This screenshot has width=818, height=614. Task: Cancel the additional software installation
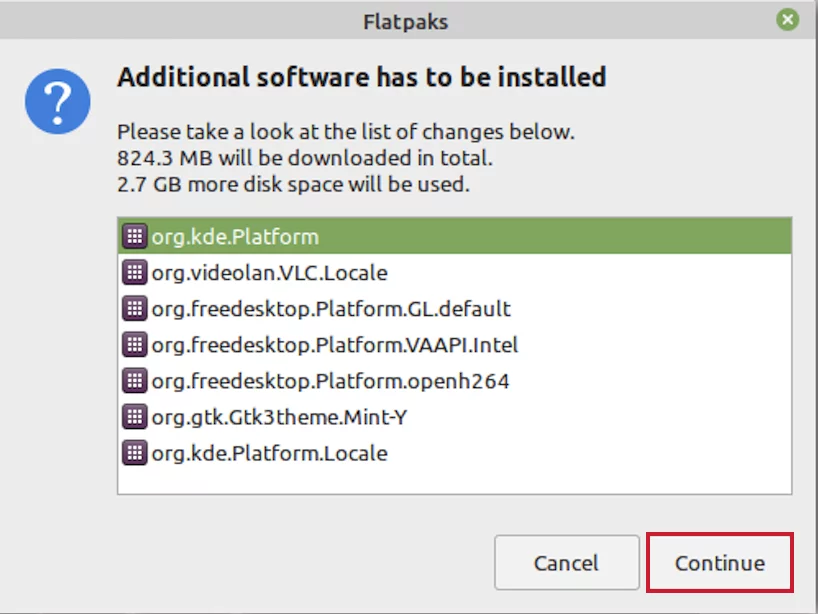tap(567, 562)
